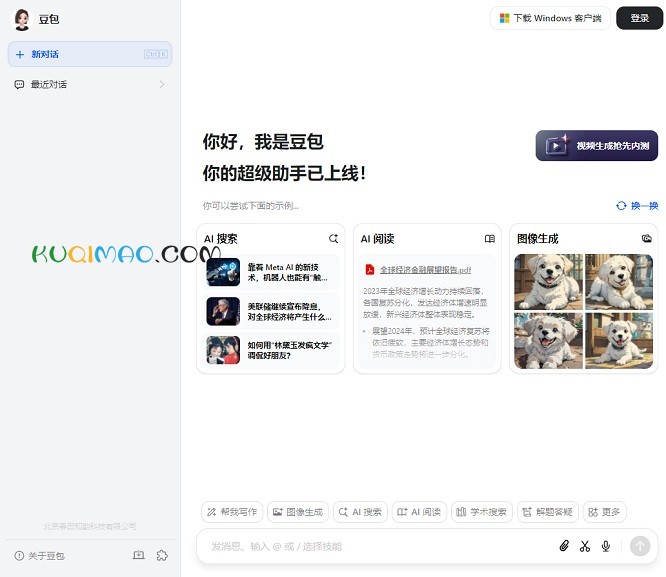This screenshot has height=577, width=666.
Task: Click the scissors screenshot icon
Action: [585, 546]
